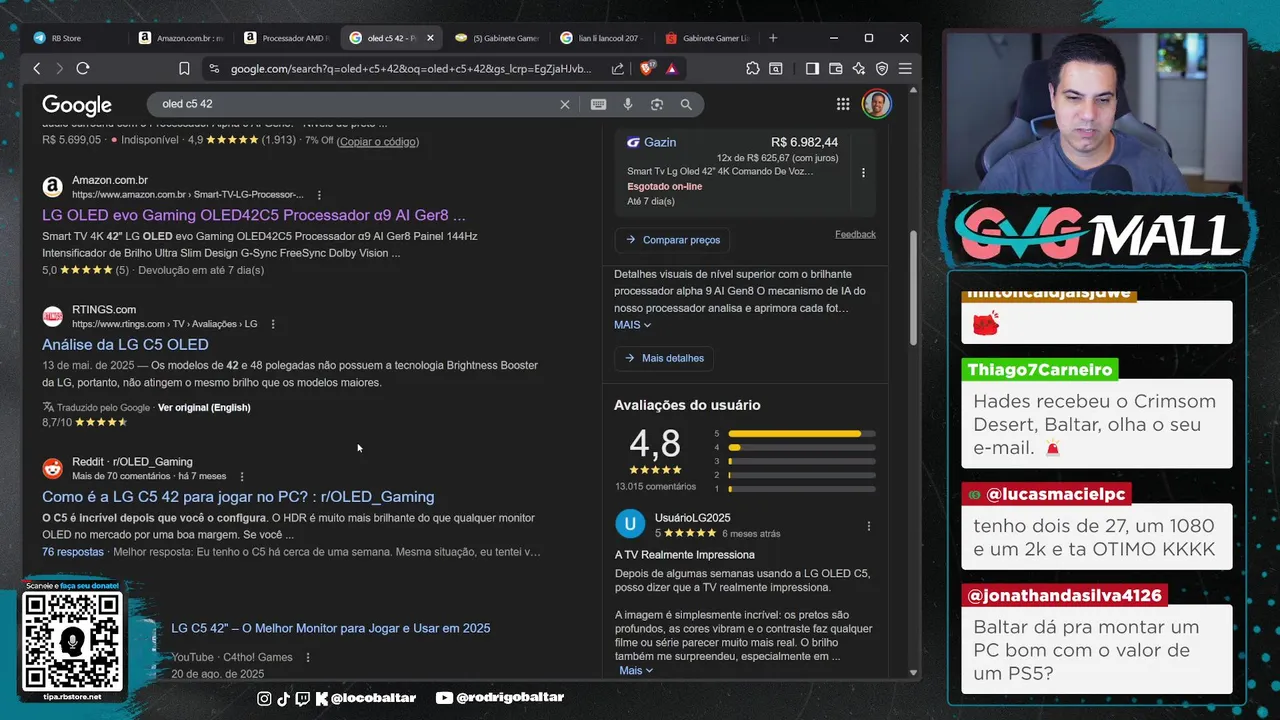This screenshot has height=720, width=1280.
Task: Click the browser address bar URL
Action: click(x=411, y=69)
